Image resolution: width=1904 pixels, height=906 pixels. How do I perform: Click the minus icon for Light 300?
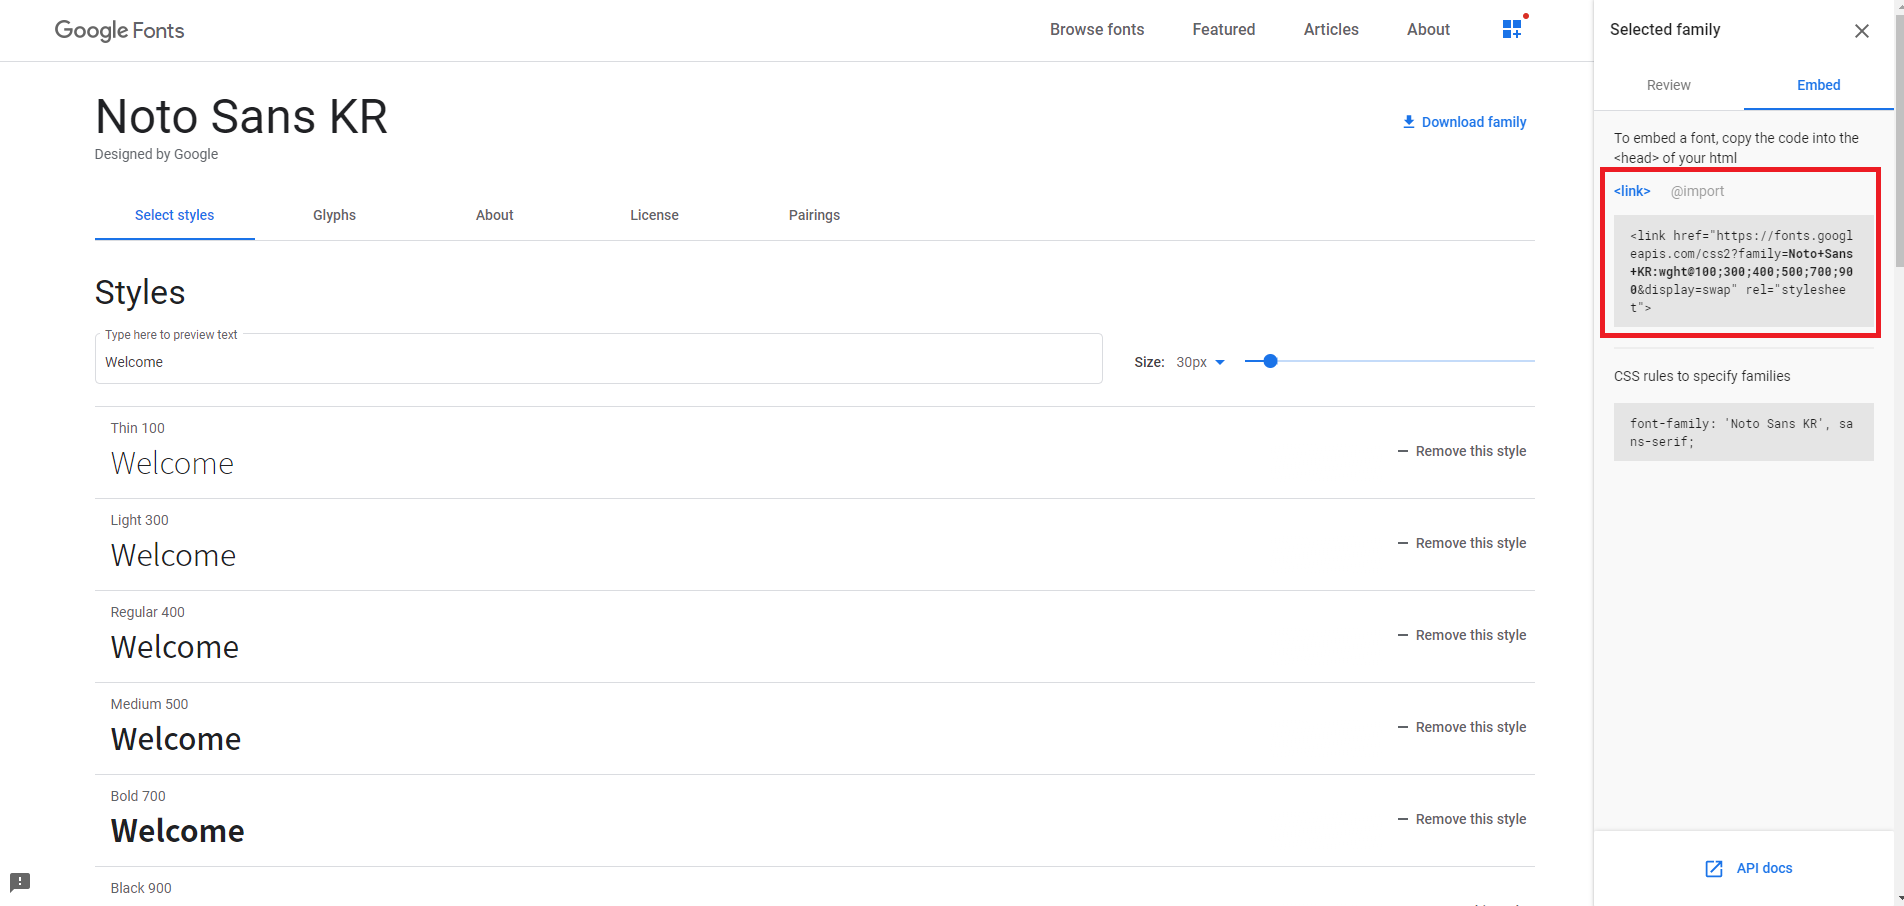tap(1402, 543)
